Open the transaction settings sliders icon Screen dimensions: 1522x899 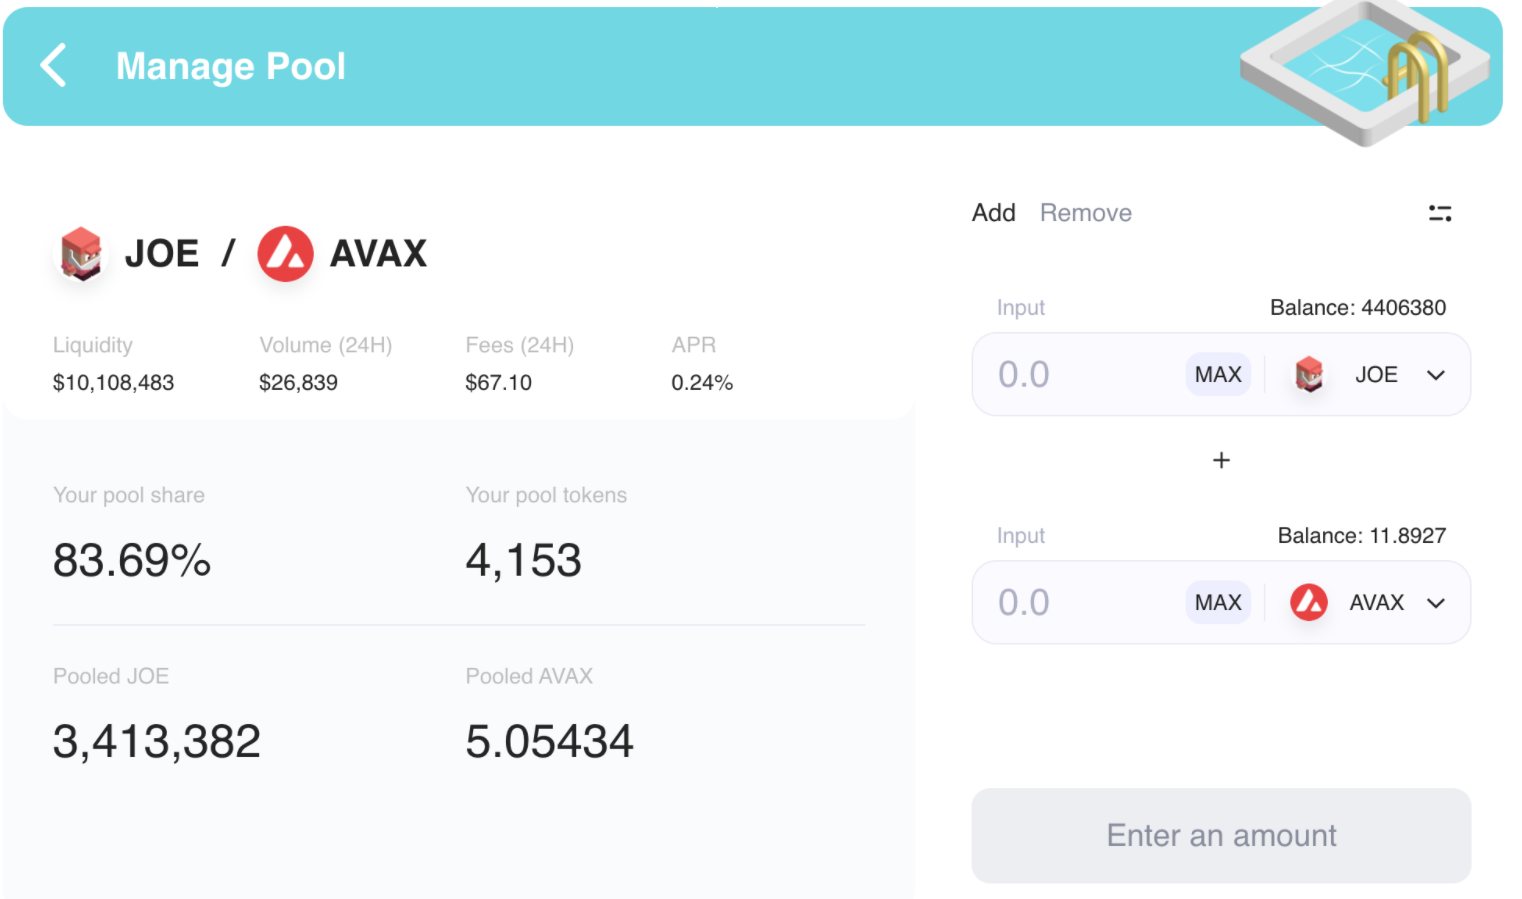(1439, 213)
